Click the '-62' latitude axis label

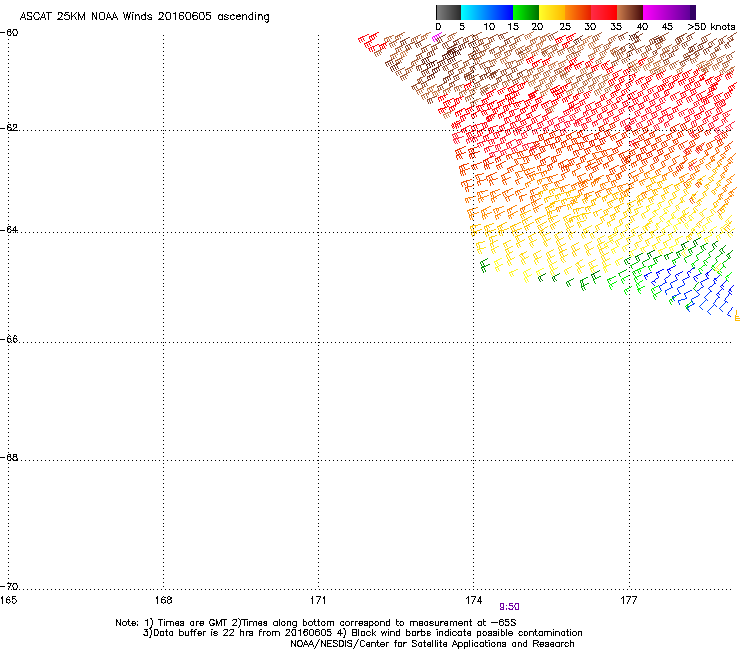pyautogui.click(x=9, y=128)
